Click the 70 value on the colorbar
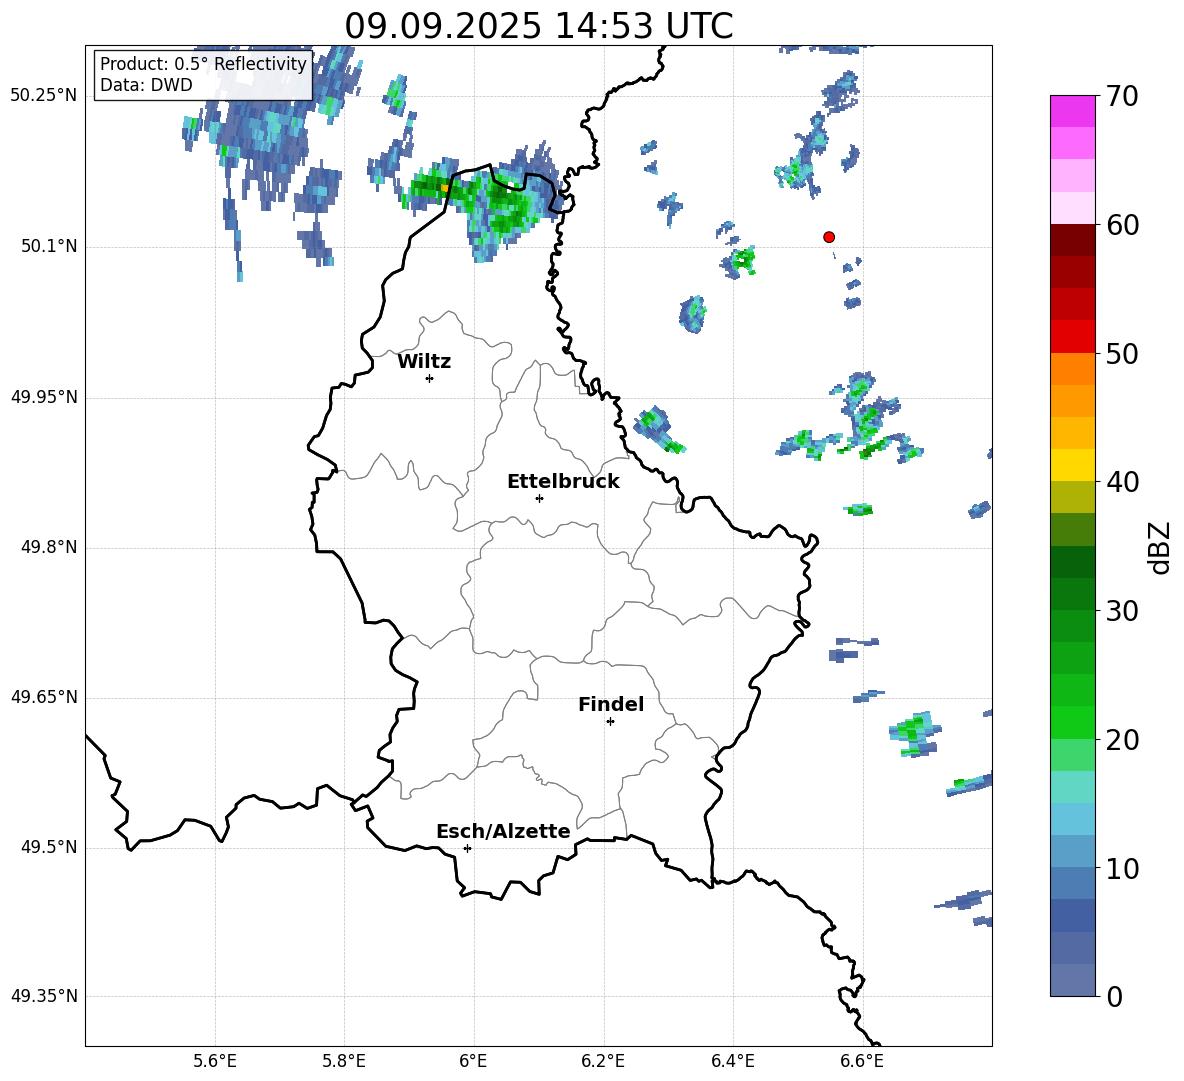 [x=1122, y=97]
